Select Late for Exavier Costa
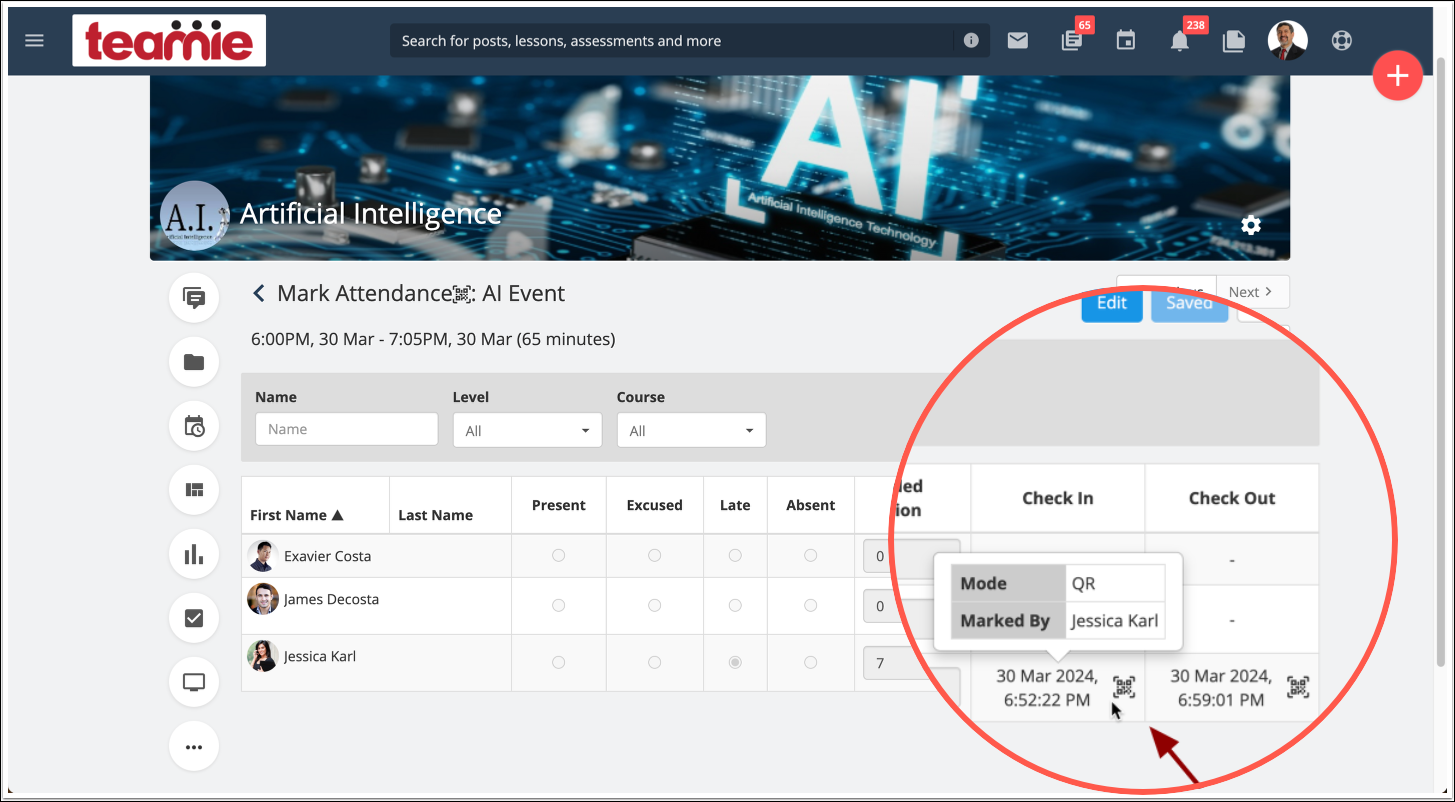This screenshot has width=1455, height=802. pos(735,555)
